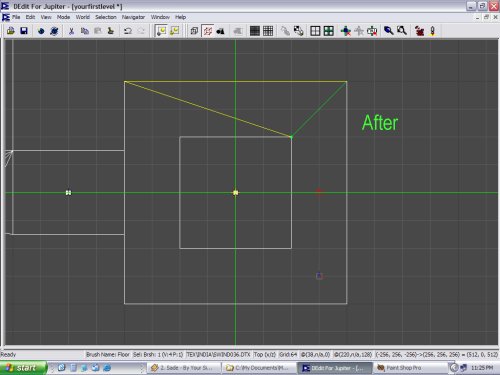Click the green vertex at inner square corner
Viewport: 500px width, 375px height.
[x=291, y=137]
